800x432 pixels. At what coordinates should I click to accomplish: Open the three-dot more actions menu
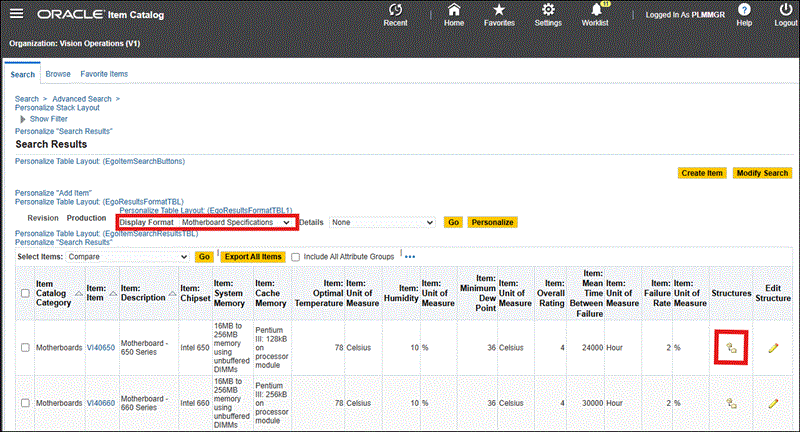coord(410,257)
